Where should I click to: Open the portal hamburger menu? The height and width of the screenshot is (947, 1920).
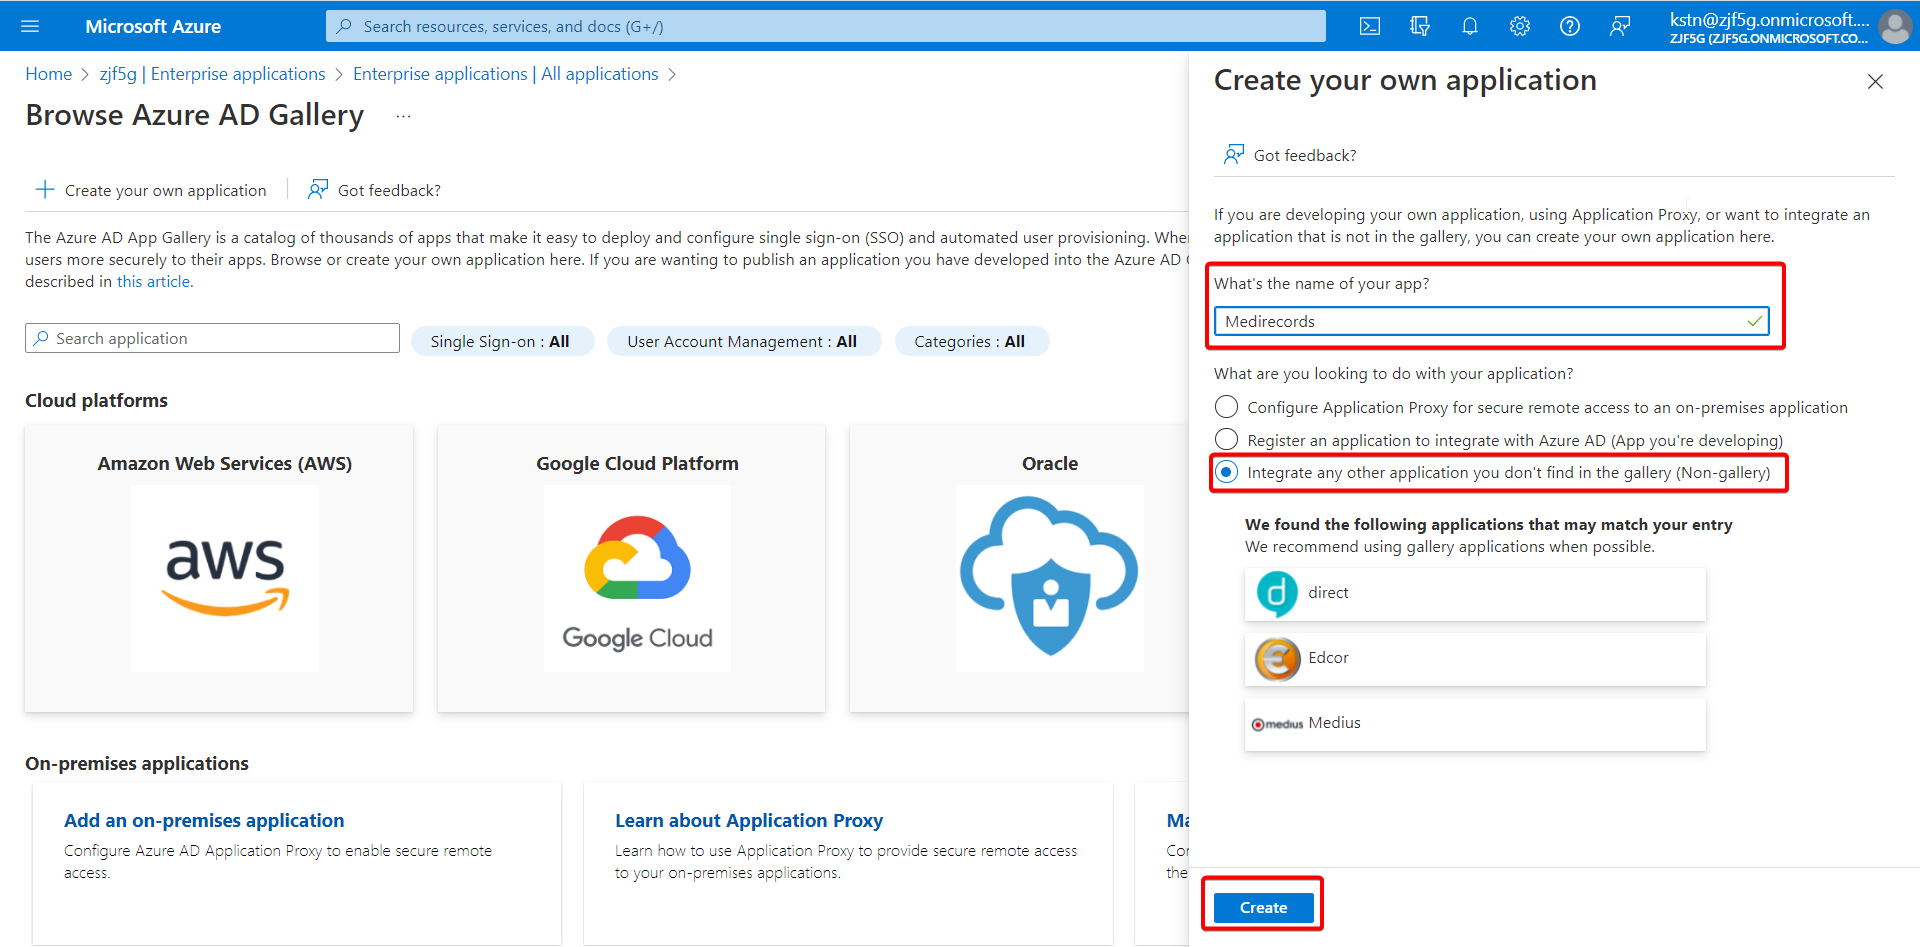30,26
